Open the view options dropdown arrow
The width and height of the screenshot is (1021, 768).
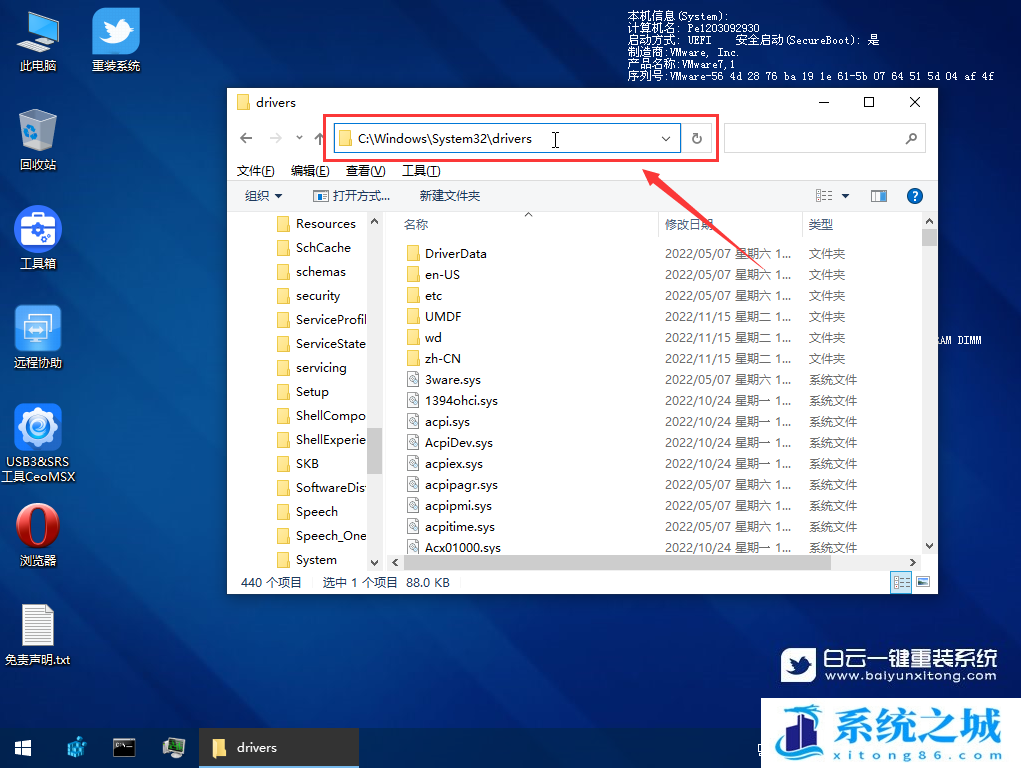pyautogui.click(x=845, y=196)
